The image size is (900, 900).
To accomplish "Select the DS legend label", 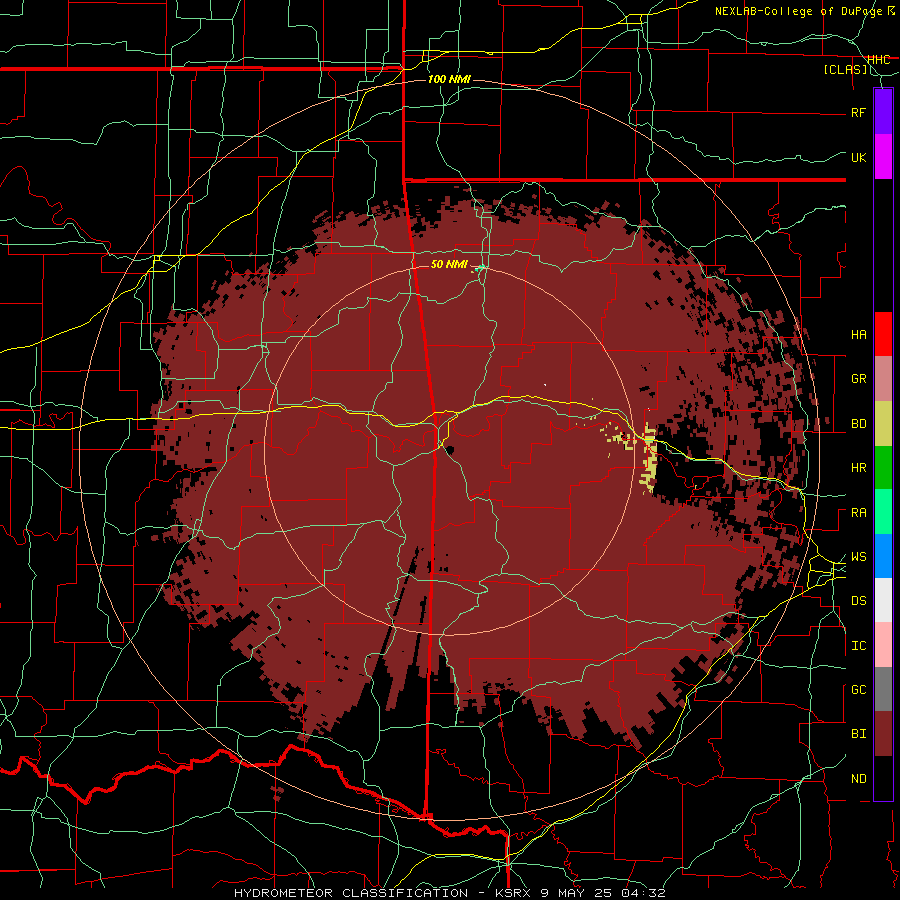I will tap(858, 601).
